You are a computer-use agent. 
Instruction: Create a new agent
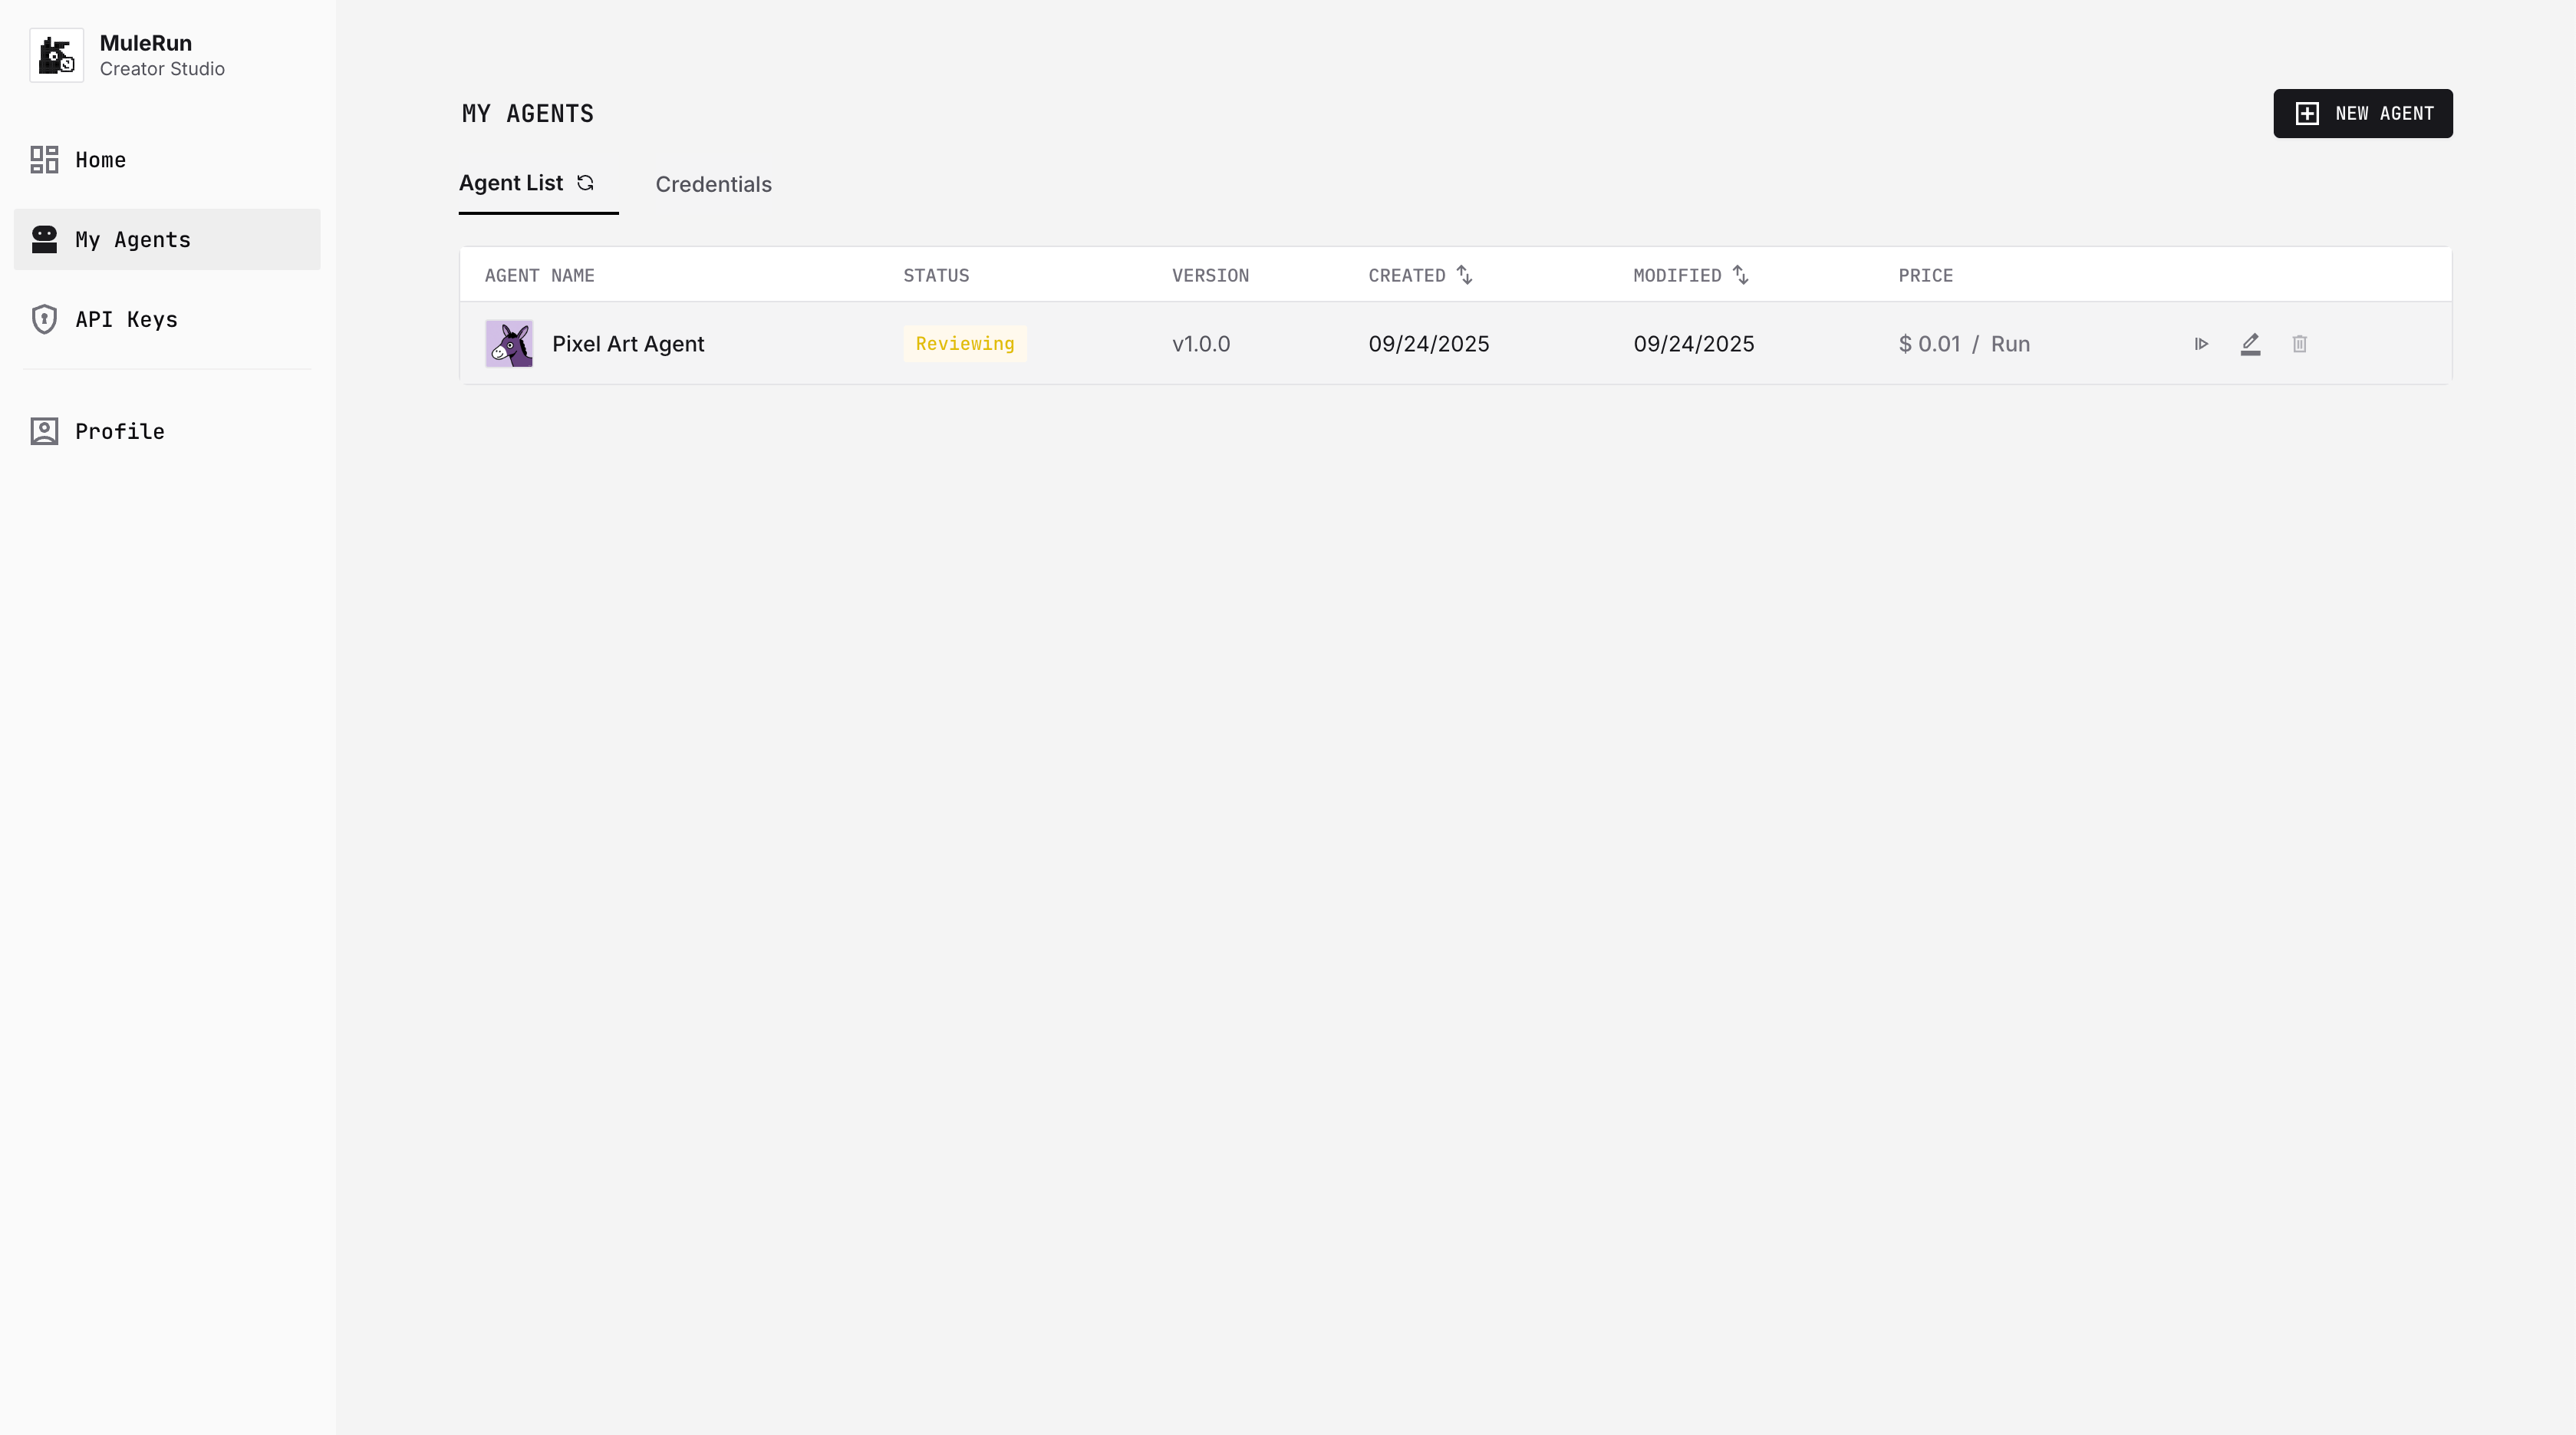pyautogui.click(x=2362, y=114)
